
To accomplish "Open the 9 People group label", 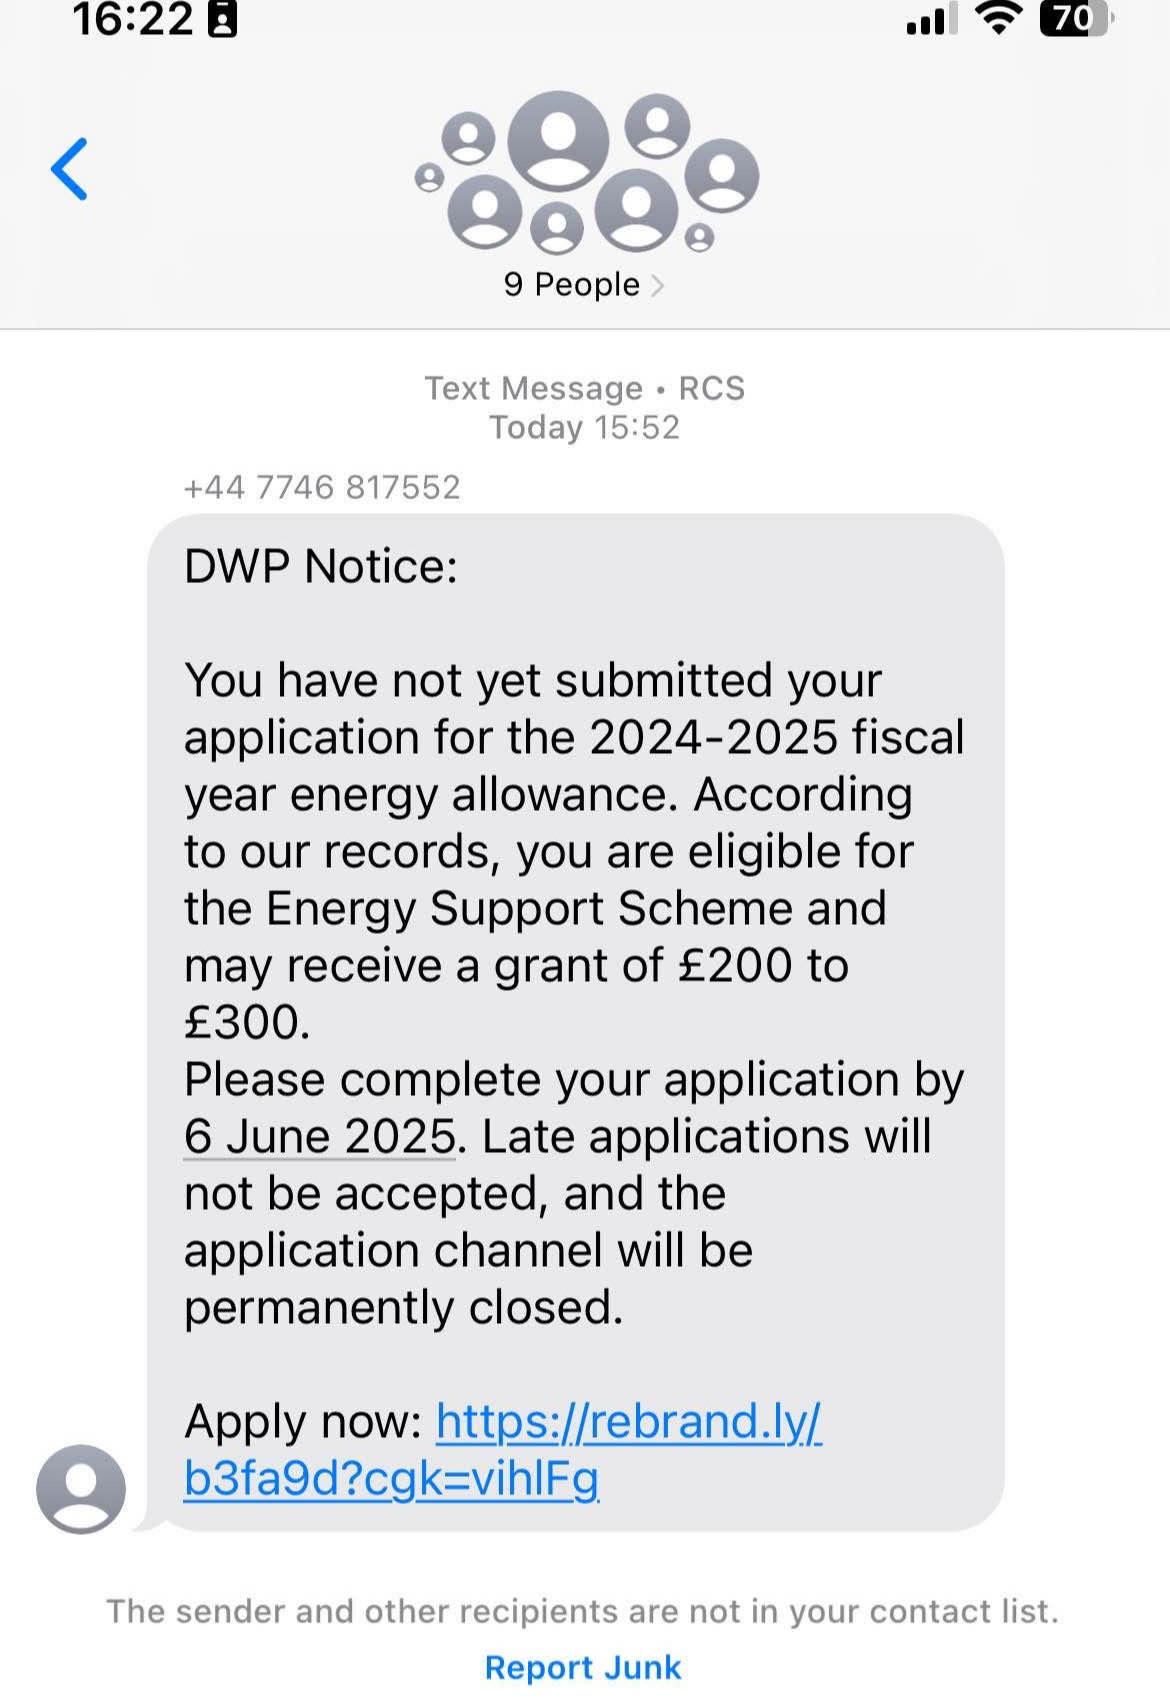I will pos(572,285).
